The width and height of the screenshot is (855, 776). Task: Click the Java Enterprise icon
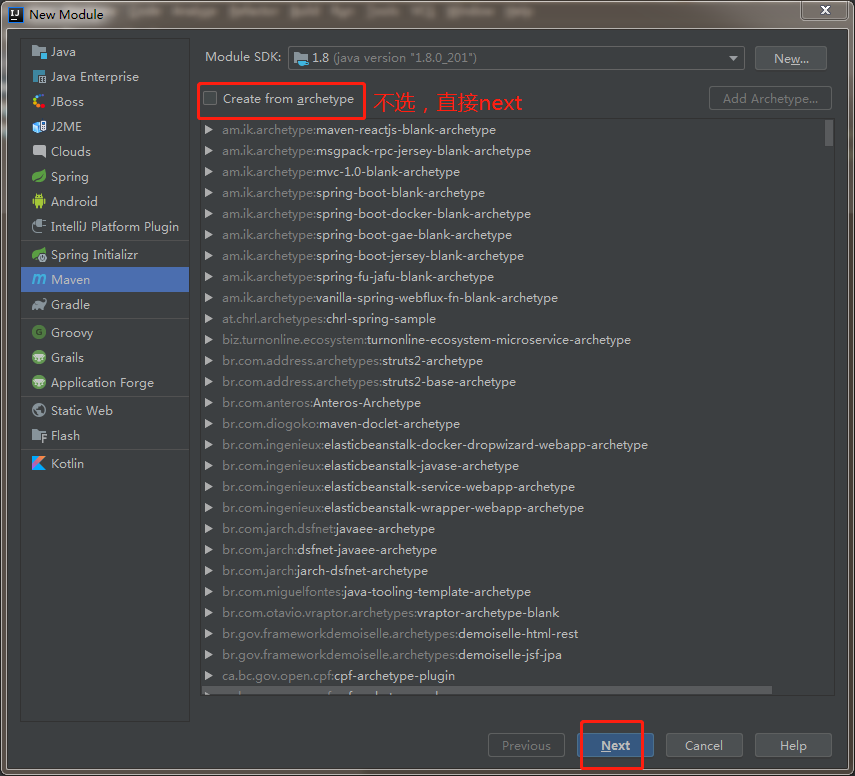point(39,77)
